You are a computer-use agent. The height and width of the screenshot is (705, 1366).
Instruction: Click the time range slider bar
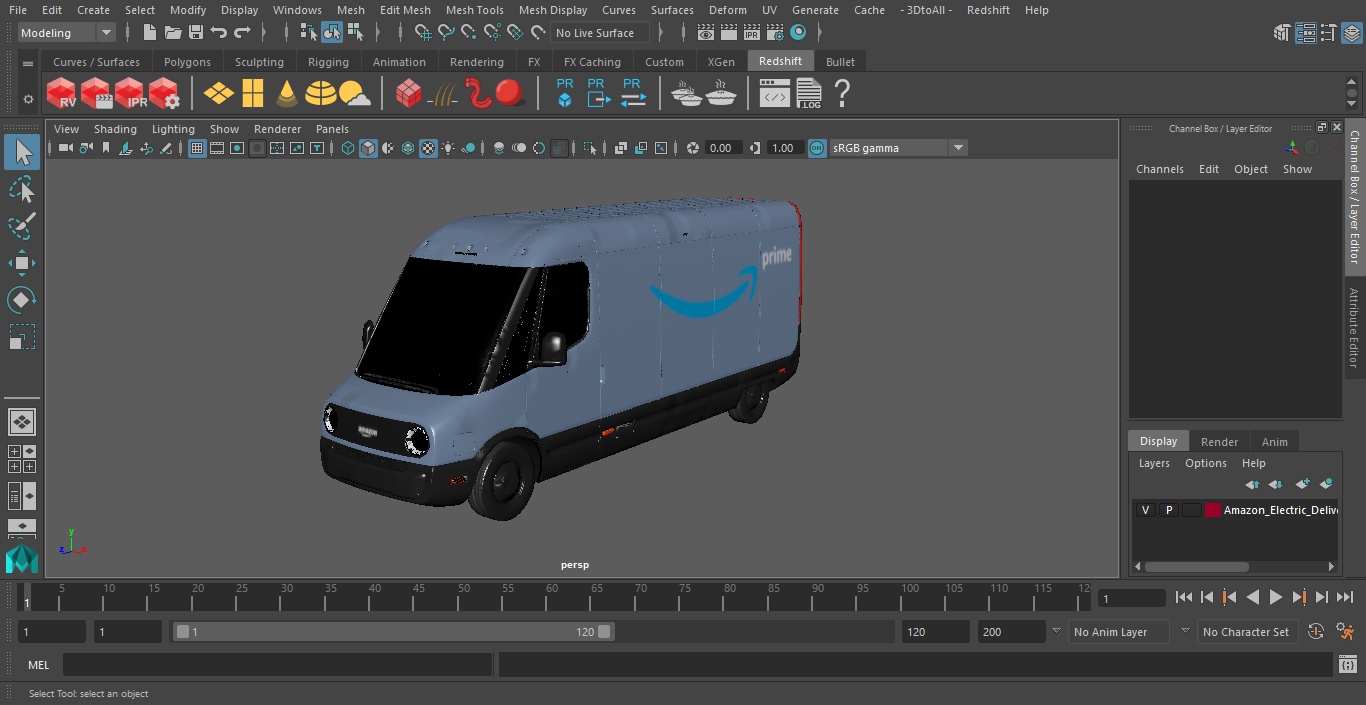[x=394, y=632]
